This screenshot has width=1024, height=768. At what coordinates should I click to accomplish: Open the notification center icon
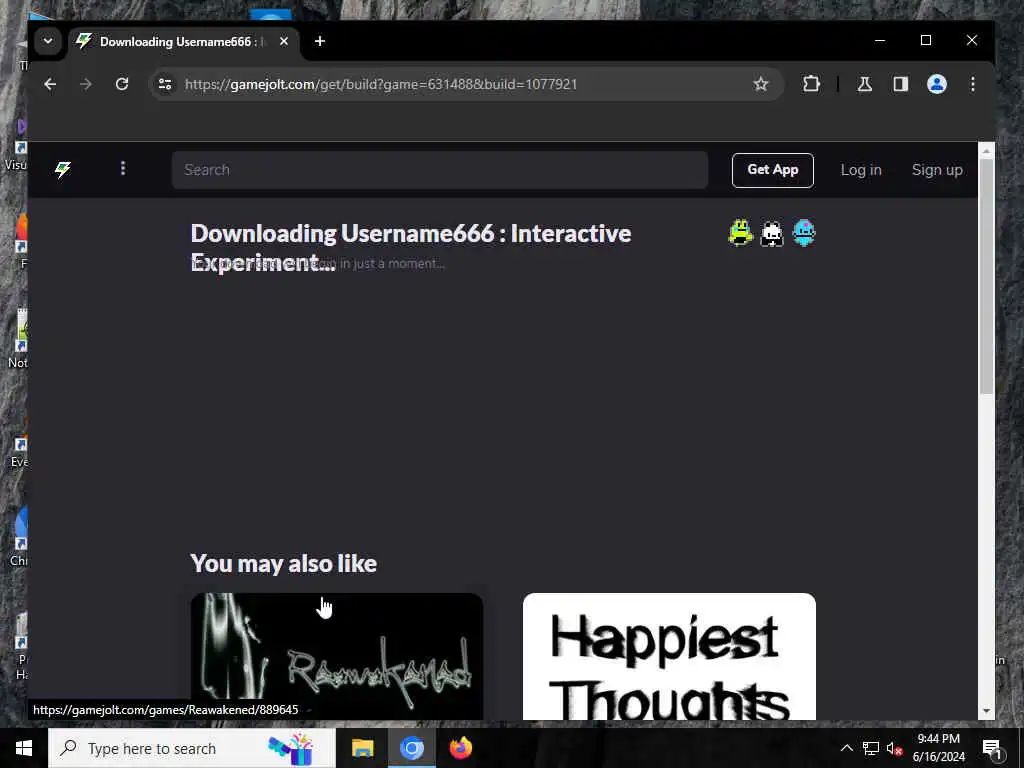click(993, 748)
